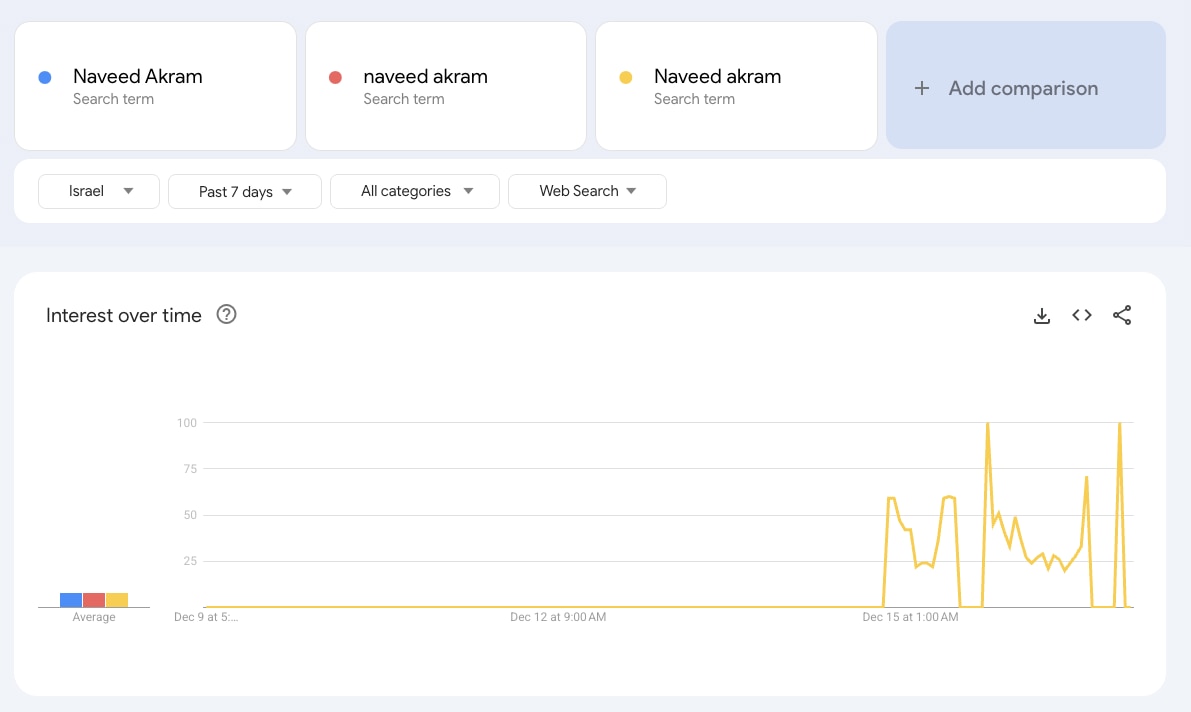Image resolution: width=1191 pixels, height=712 pixels.
Task: Open the Web Search type dropdown
Action: pos(587,191)
